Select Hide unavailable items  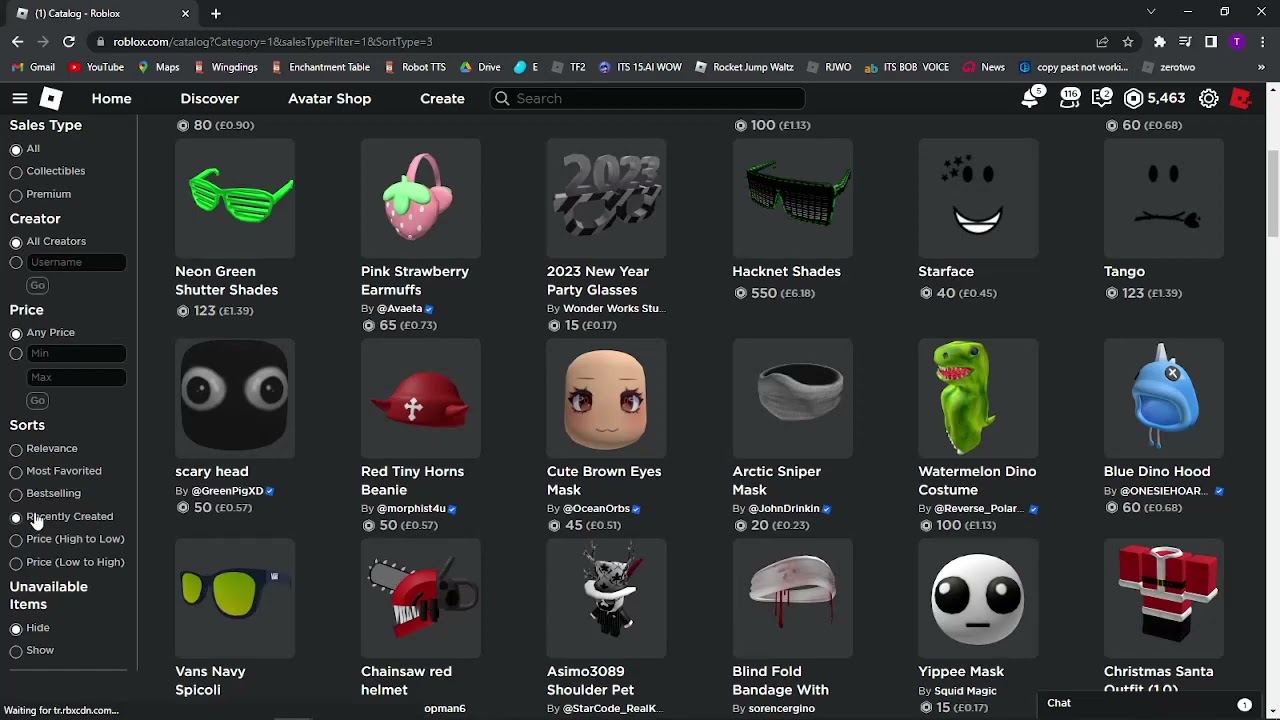16,628
